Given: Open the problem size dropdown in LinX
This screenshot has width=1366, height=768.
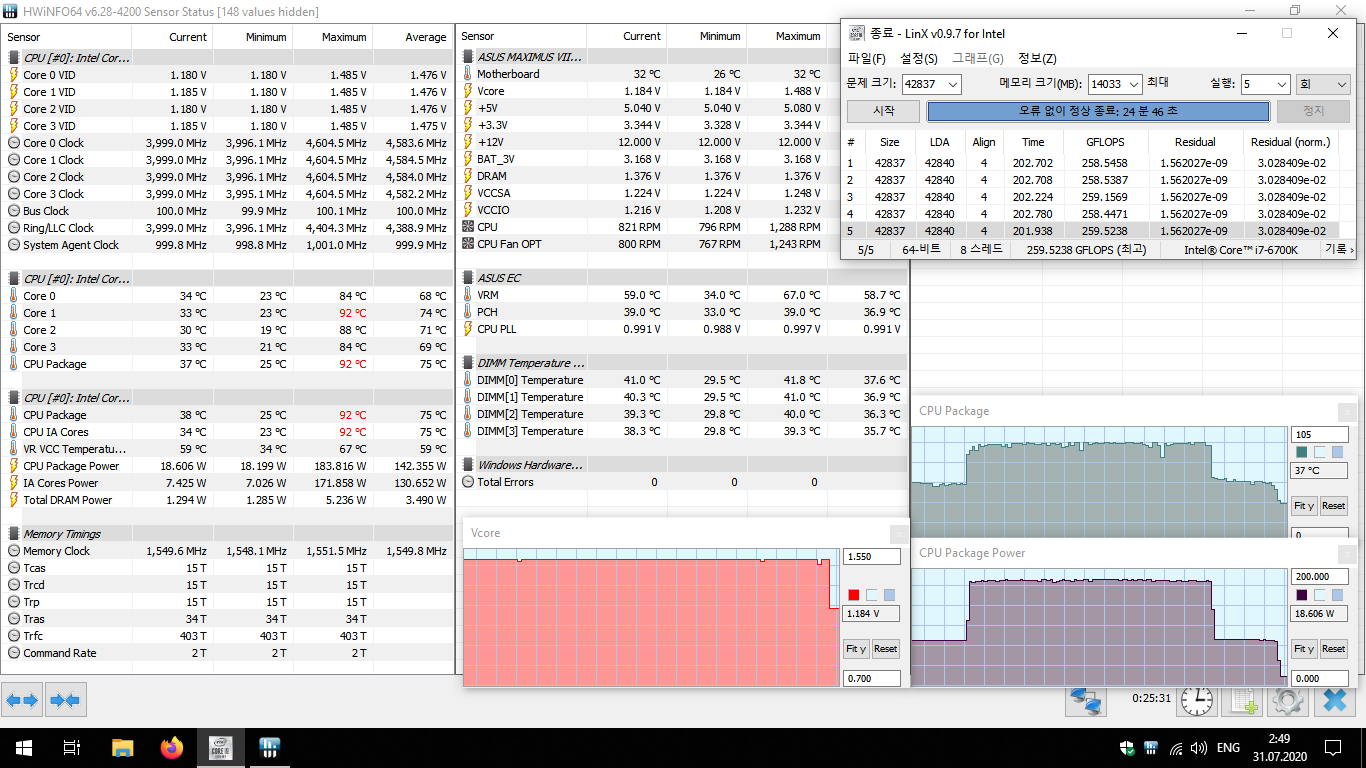Looking at the screenshot, I should (x=952, y=85).
